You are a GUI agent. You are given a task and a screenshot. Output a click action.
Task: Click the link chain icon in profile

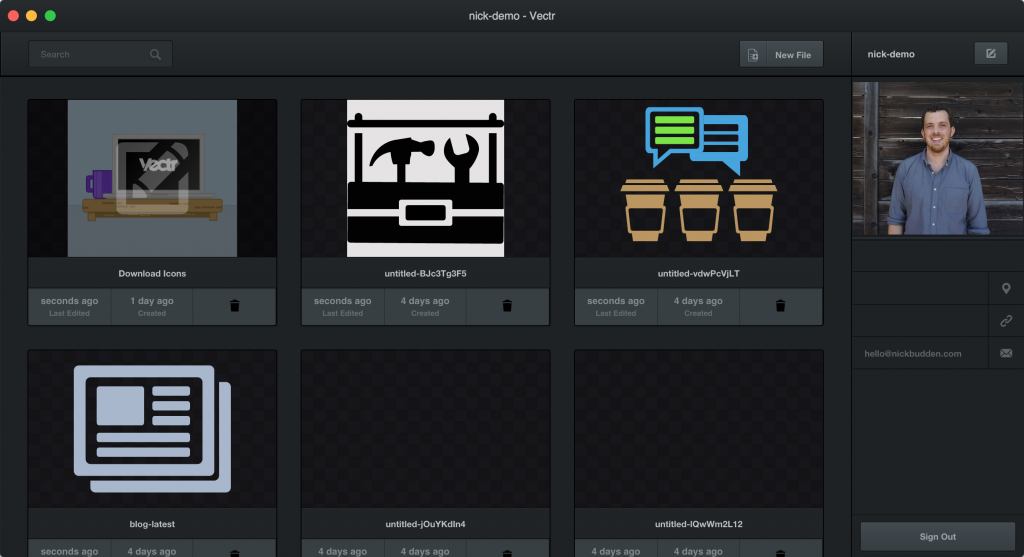pos(1006,321)
